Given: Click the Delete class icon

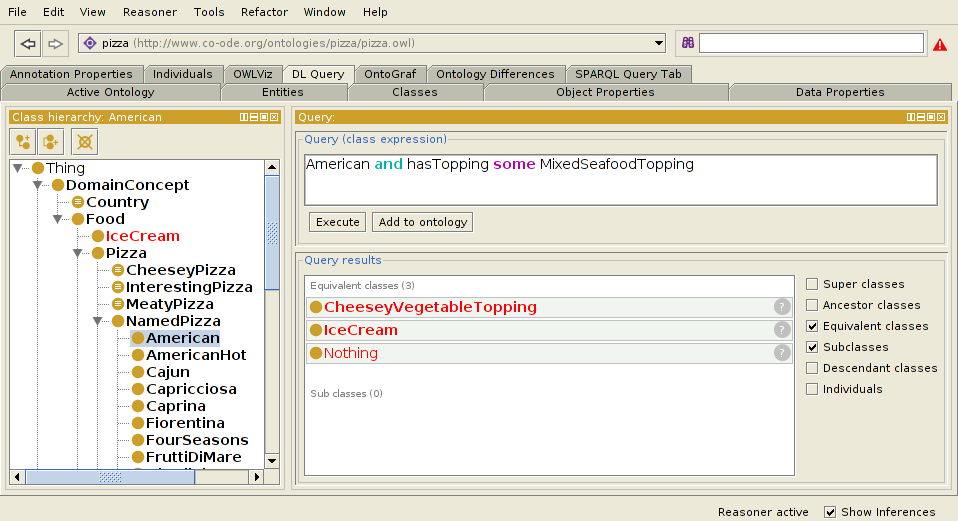Looking at the screenshot, I should (85, 142).
